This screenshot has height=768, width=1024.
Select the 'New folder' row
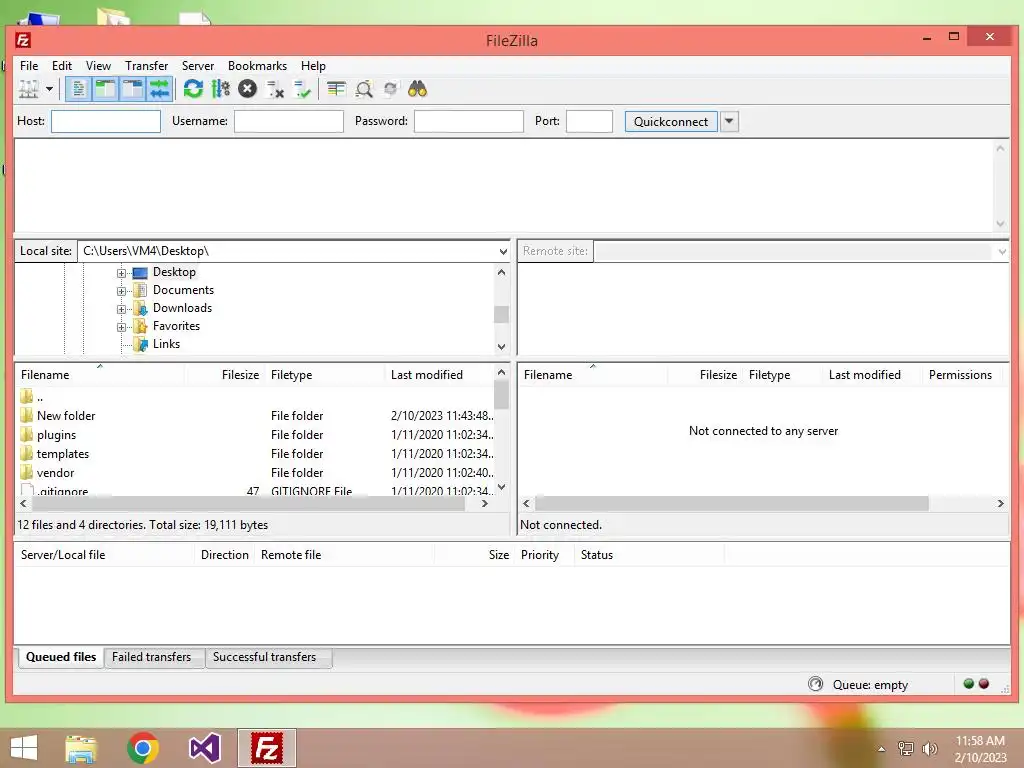pos(253,416)
